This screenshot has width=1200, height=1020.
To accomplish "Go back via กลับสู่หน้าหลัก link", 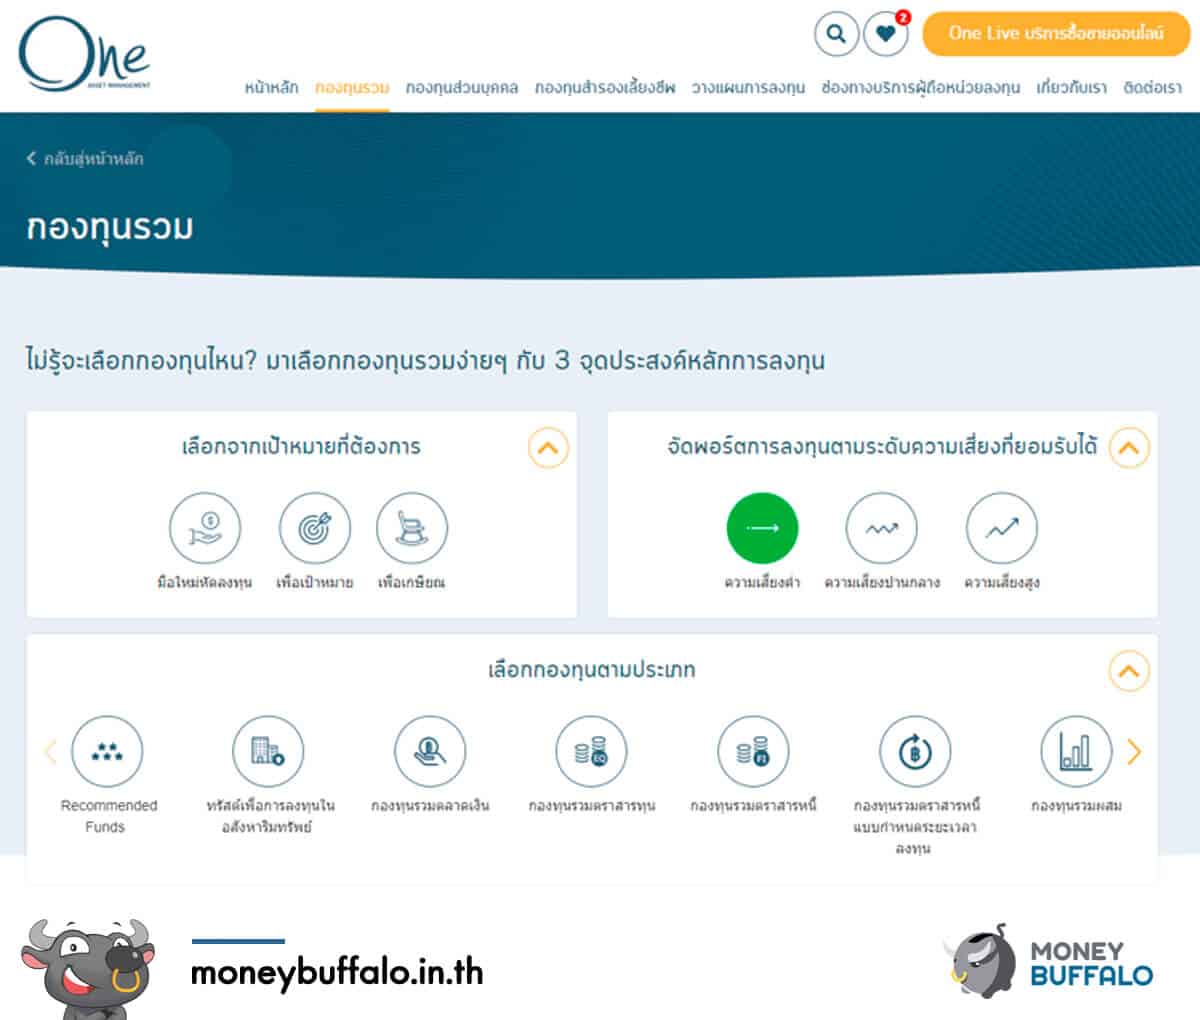I will click(x=85, y=158).
